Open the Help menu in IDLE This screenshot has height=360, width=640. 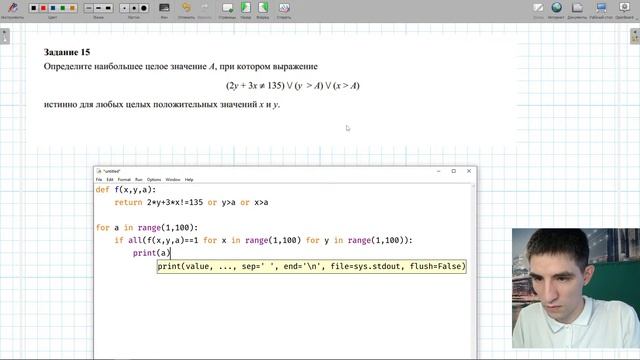[189, 180]
